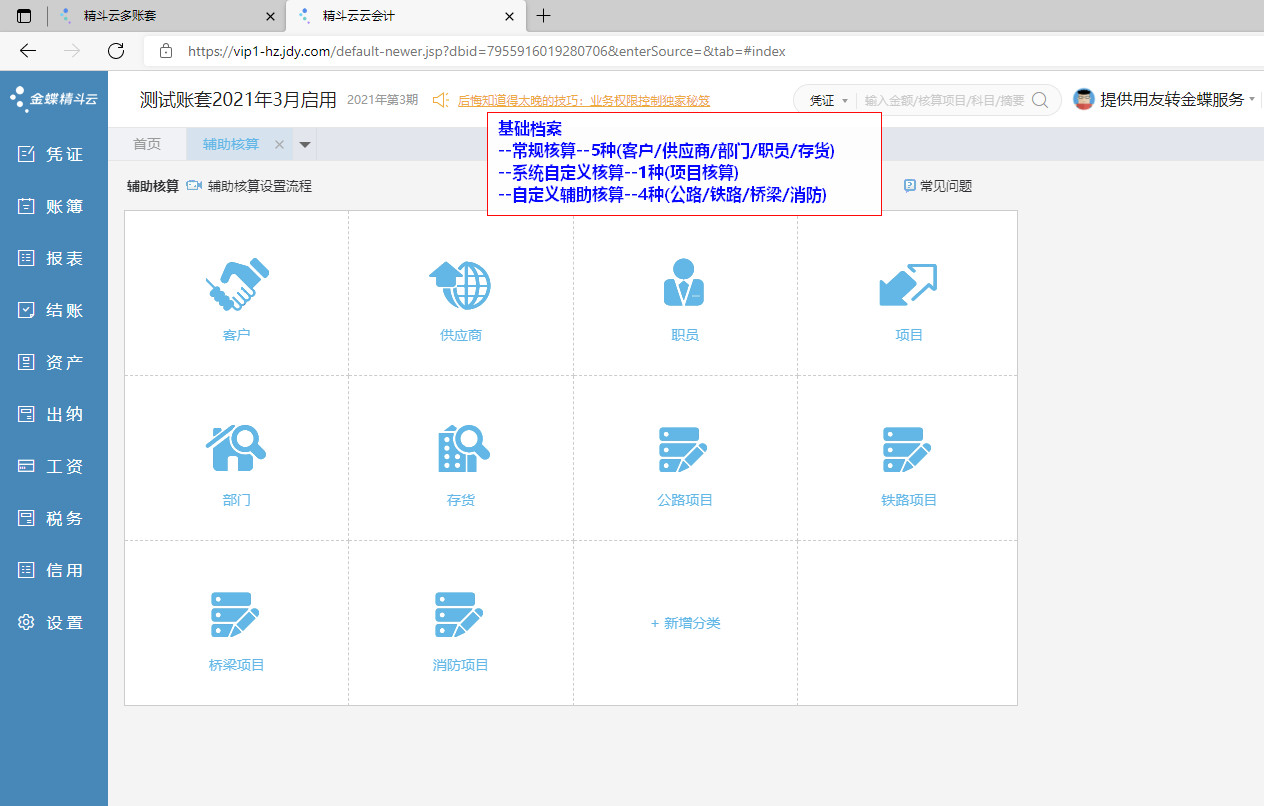The width and height of the screenshot is (1264, 806).
Task: Open 账簿 in the left sidebar
Action: pos(54,207)
